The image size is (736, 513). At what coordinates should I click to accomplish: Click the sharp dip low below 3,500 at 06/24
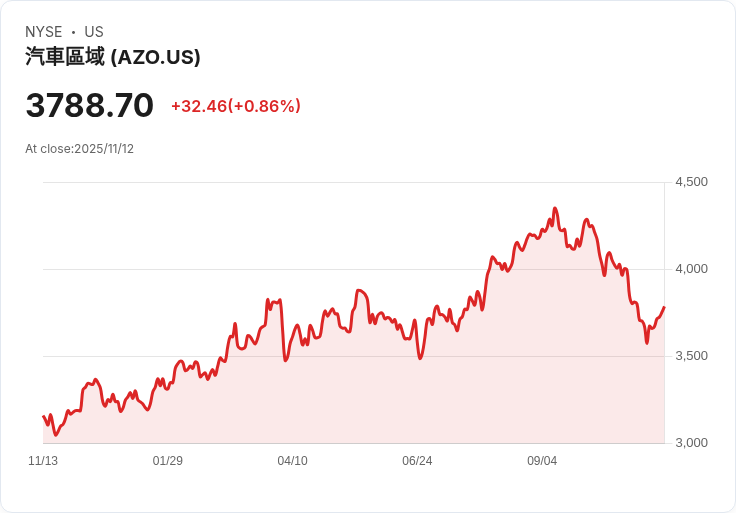(x=420, y=358)
